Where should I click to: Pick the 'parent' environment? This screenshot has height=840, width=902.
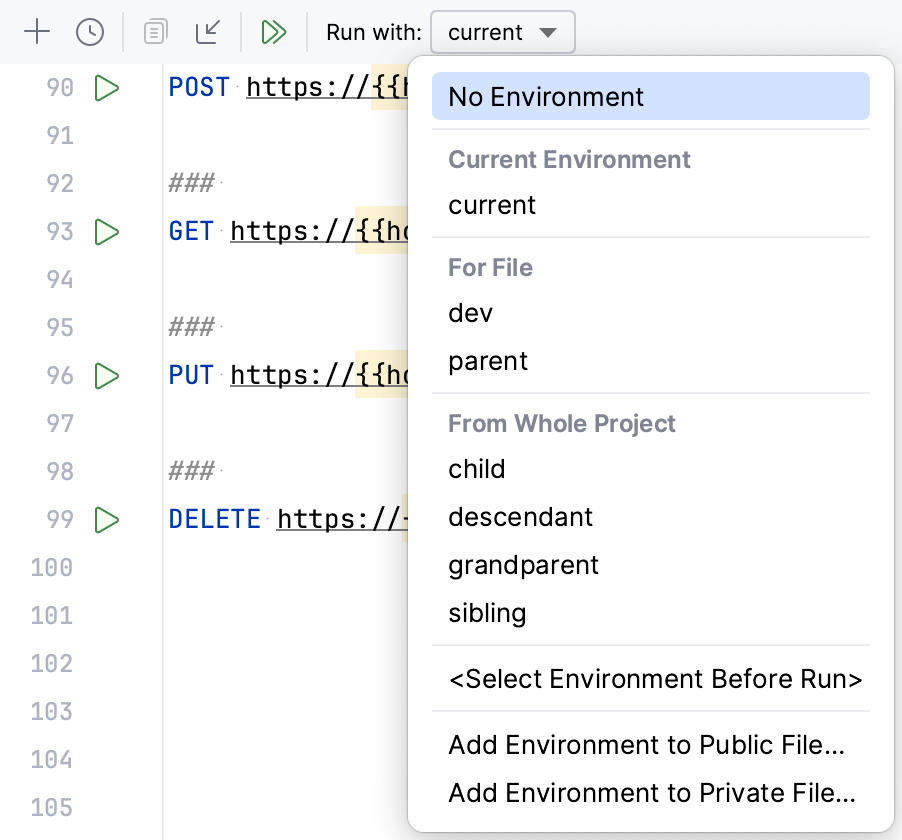[x=488, y=361]
